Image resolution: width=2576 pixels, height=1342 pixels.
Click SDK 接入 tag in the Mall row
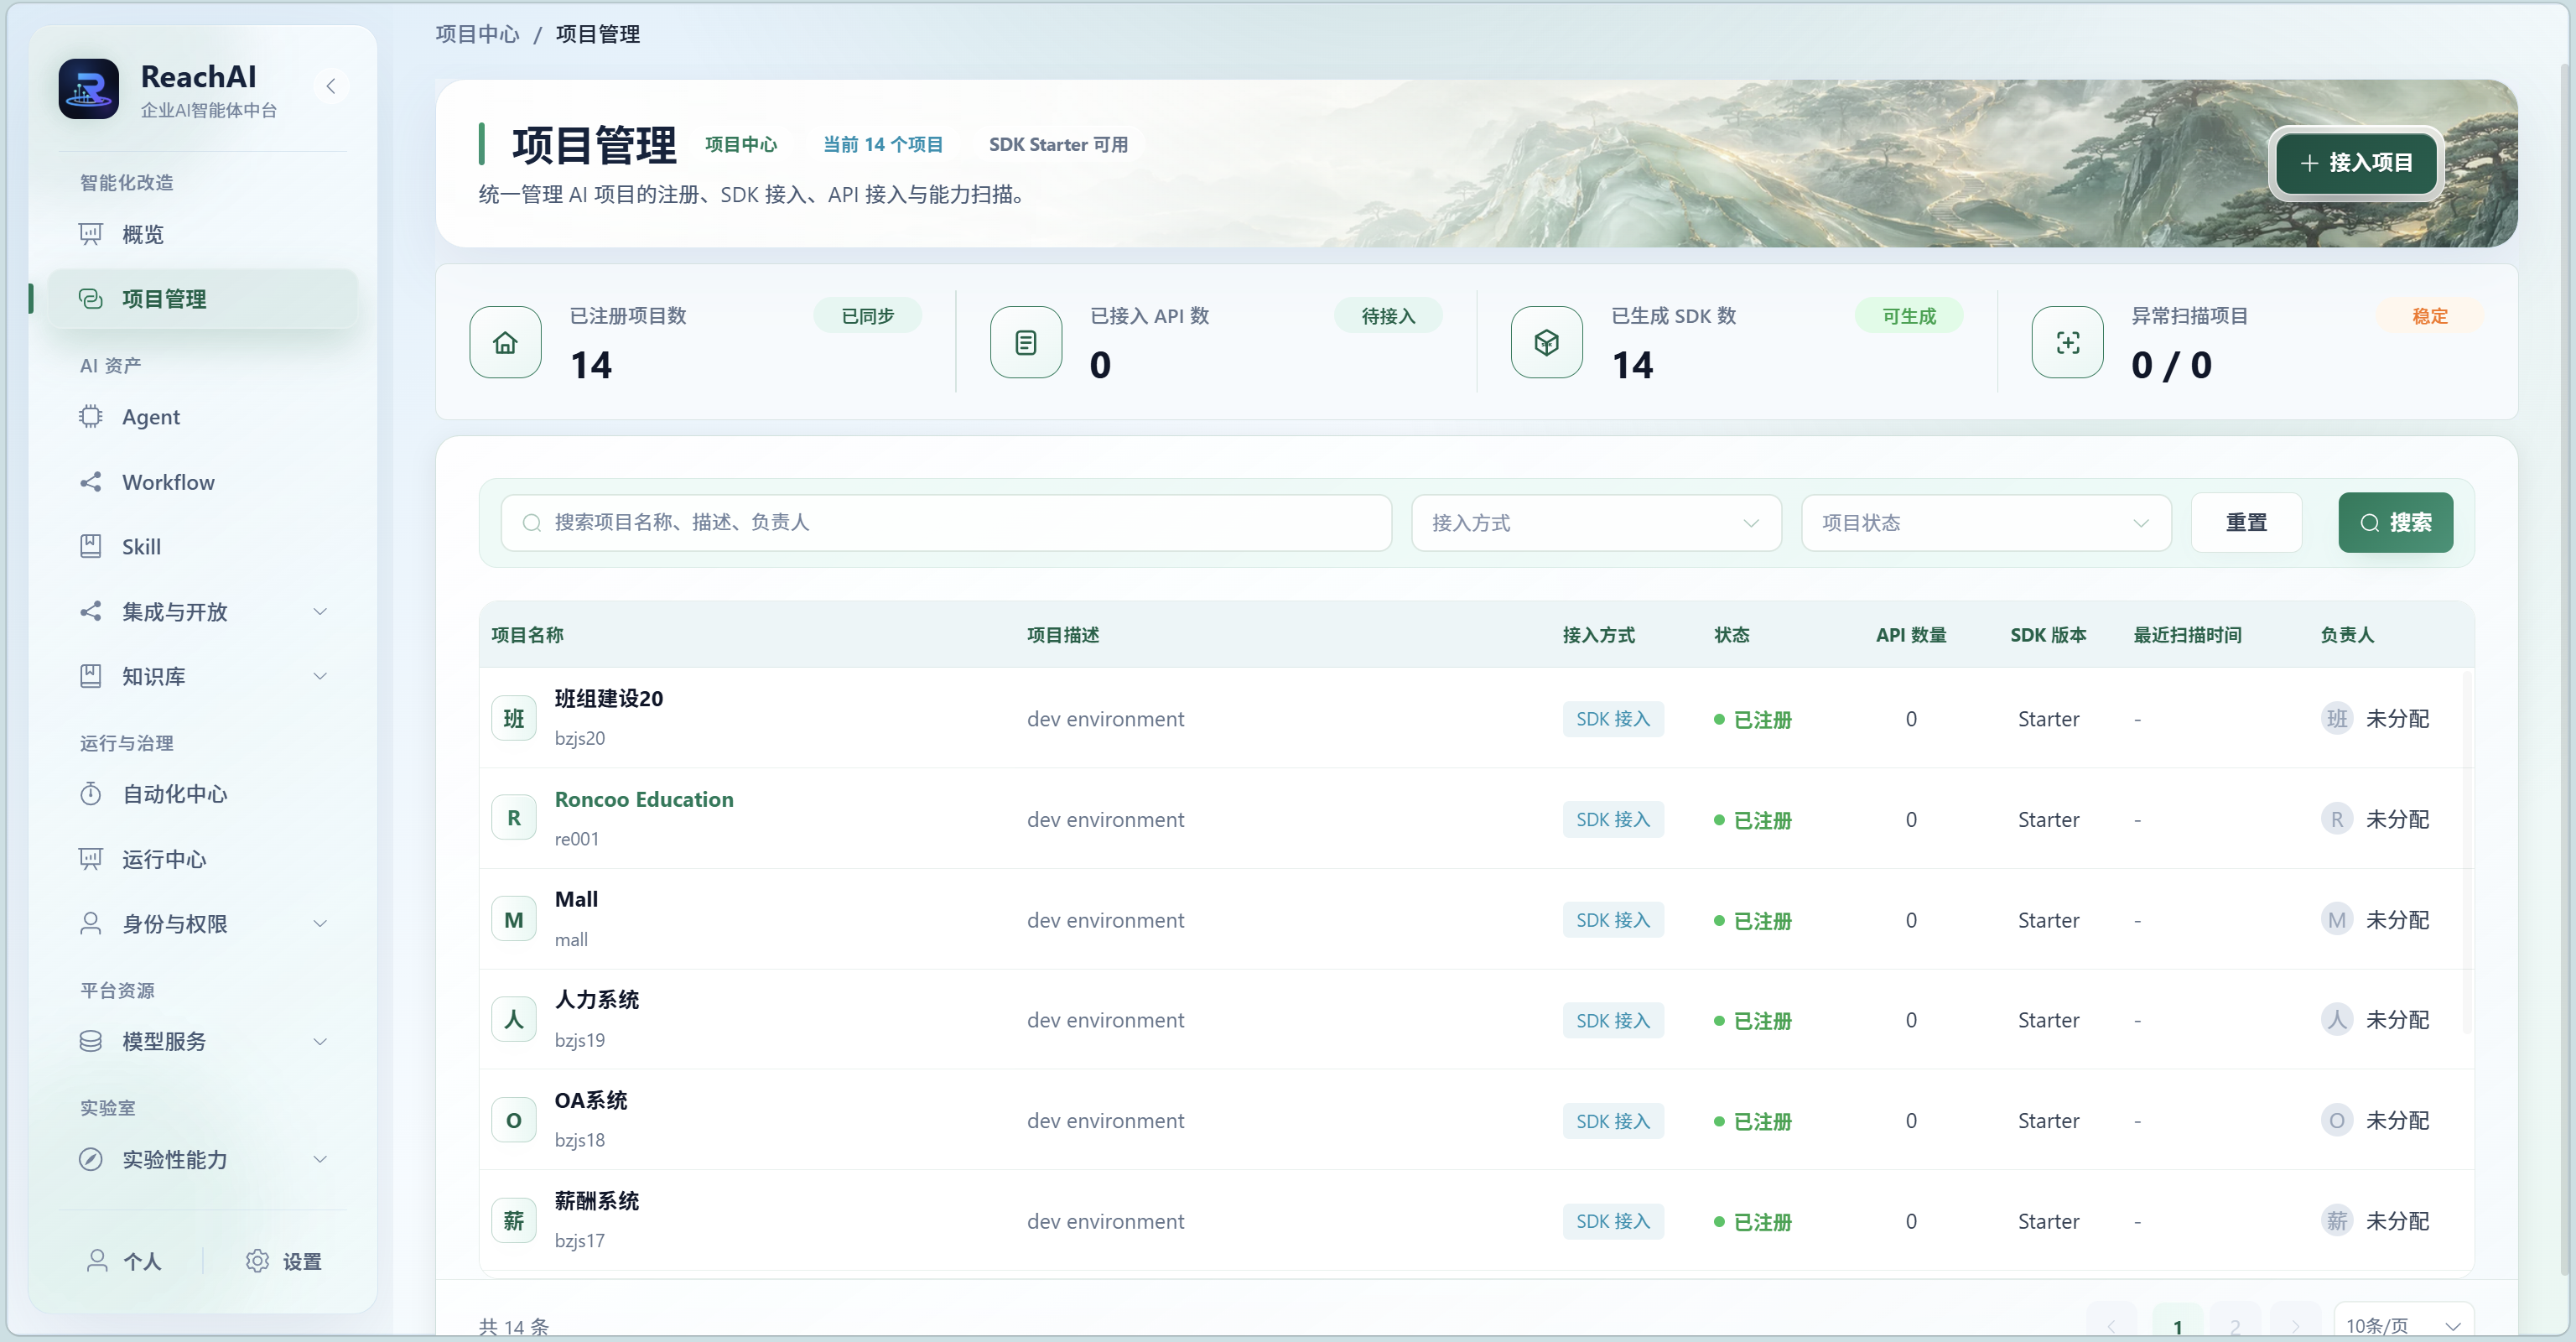pos(1613,920)
